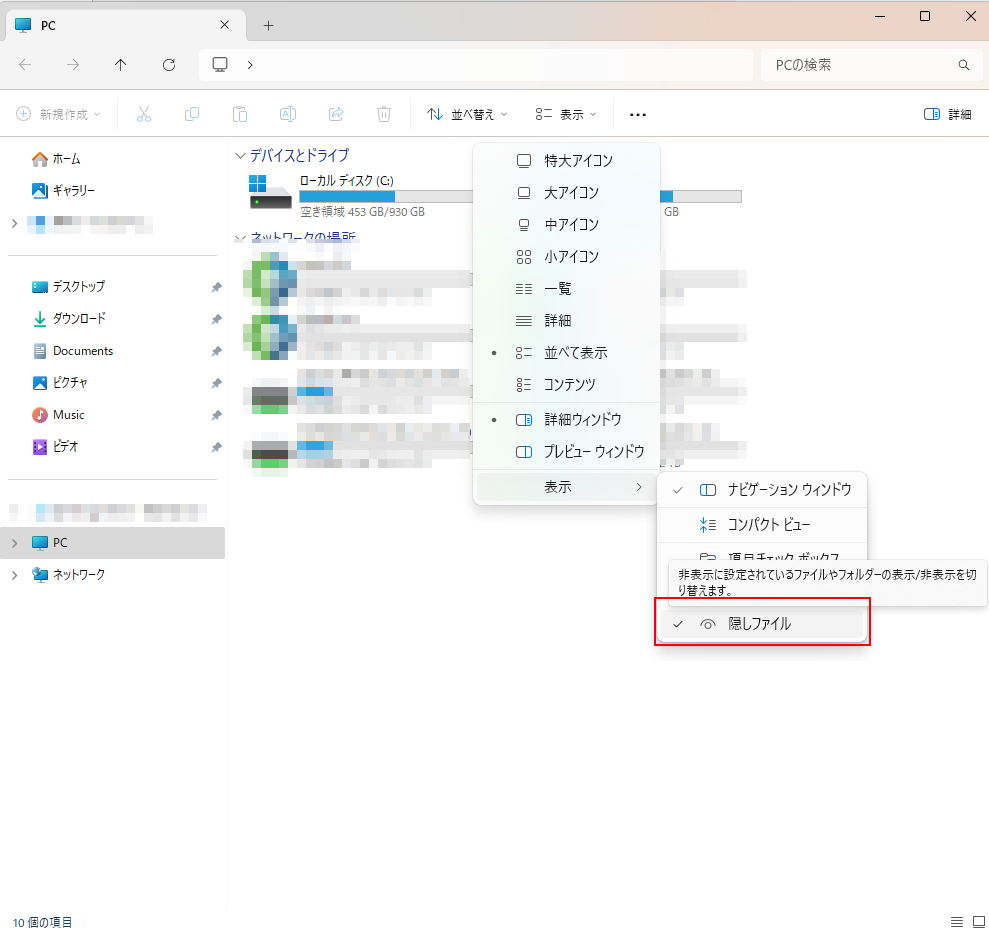Click the Refresh icon in navigation bar
Image resolution: width=989 pixels, height=930 pixels.
pyautogui.click(x=169, y=65)
